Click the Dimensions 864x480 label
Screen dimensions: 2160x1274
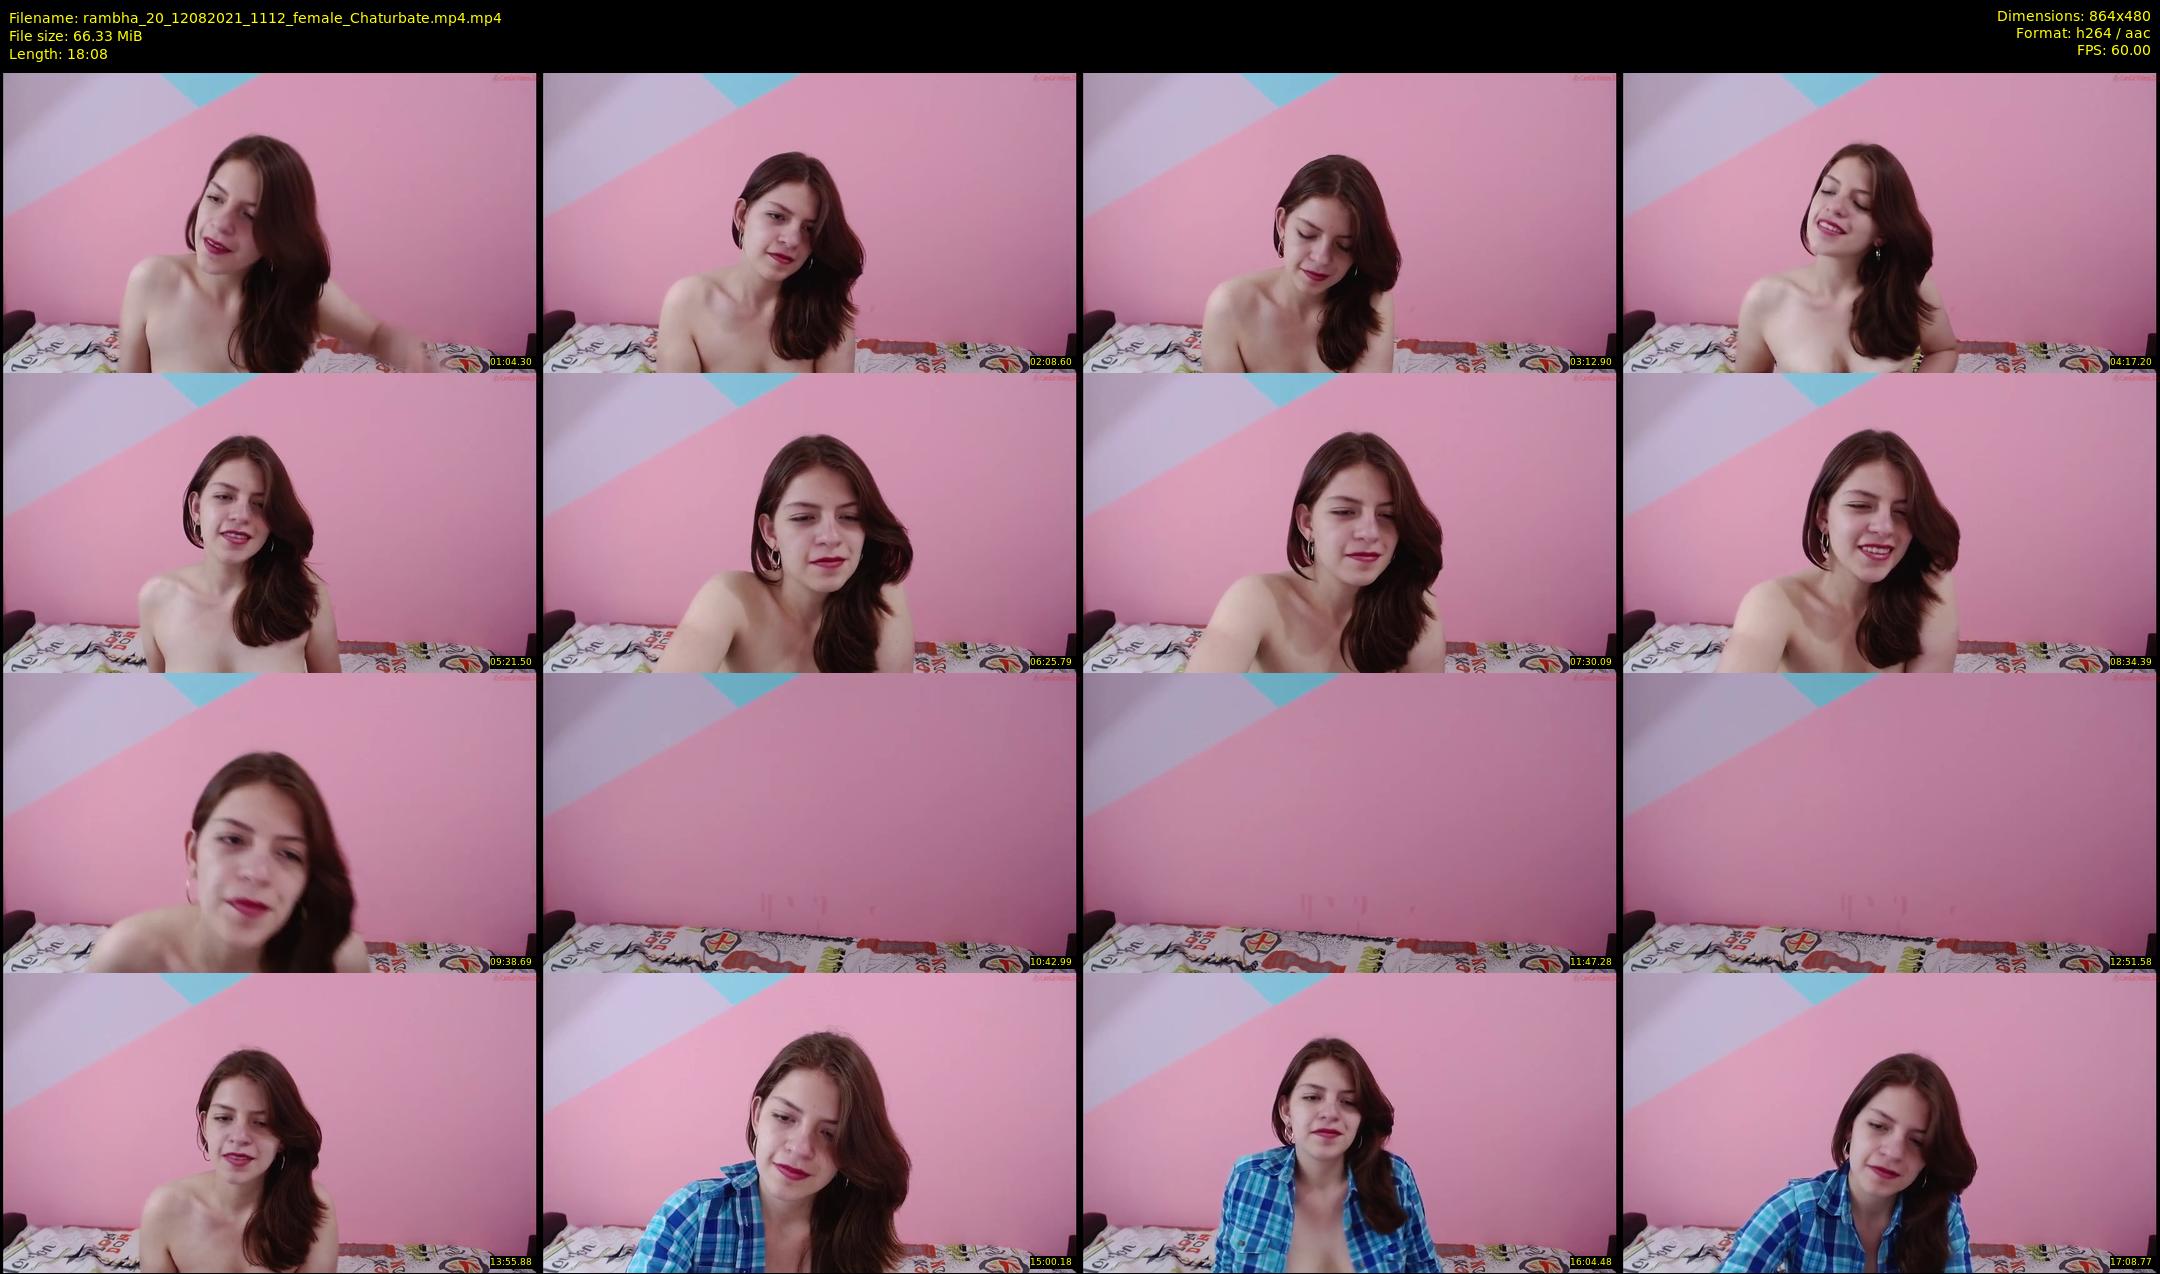(x=2073, y=16)
